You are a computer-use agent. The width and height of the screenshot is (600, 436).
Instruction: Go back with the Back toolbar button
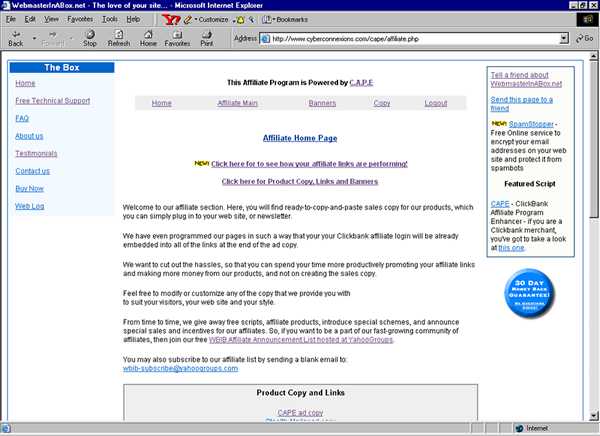16,38
